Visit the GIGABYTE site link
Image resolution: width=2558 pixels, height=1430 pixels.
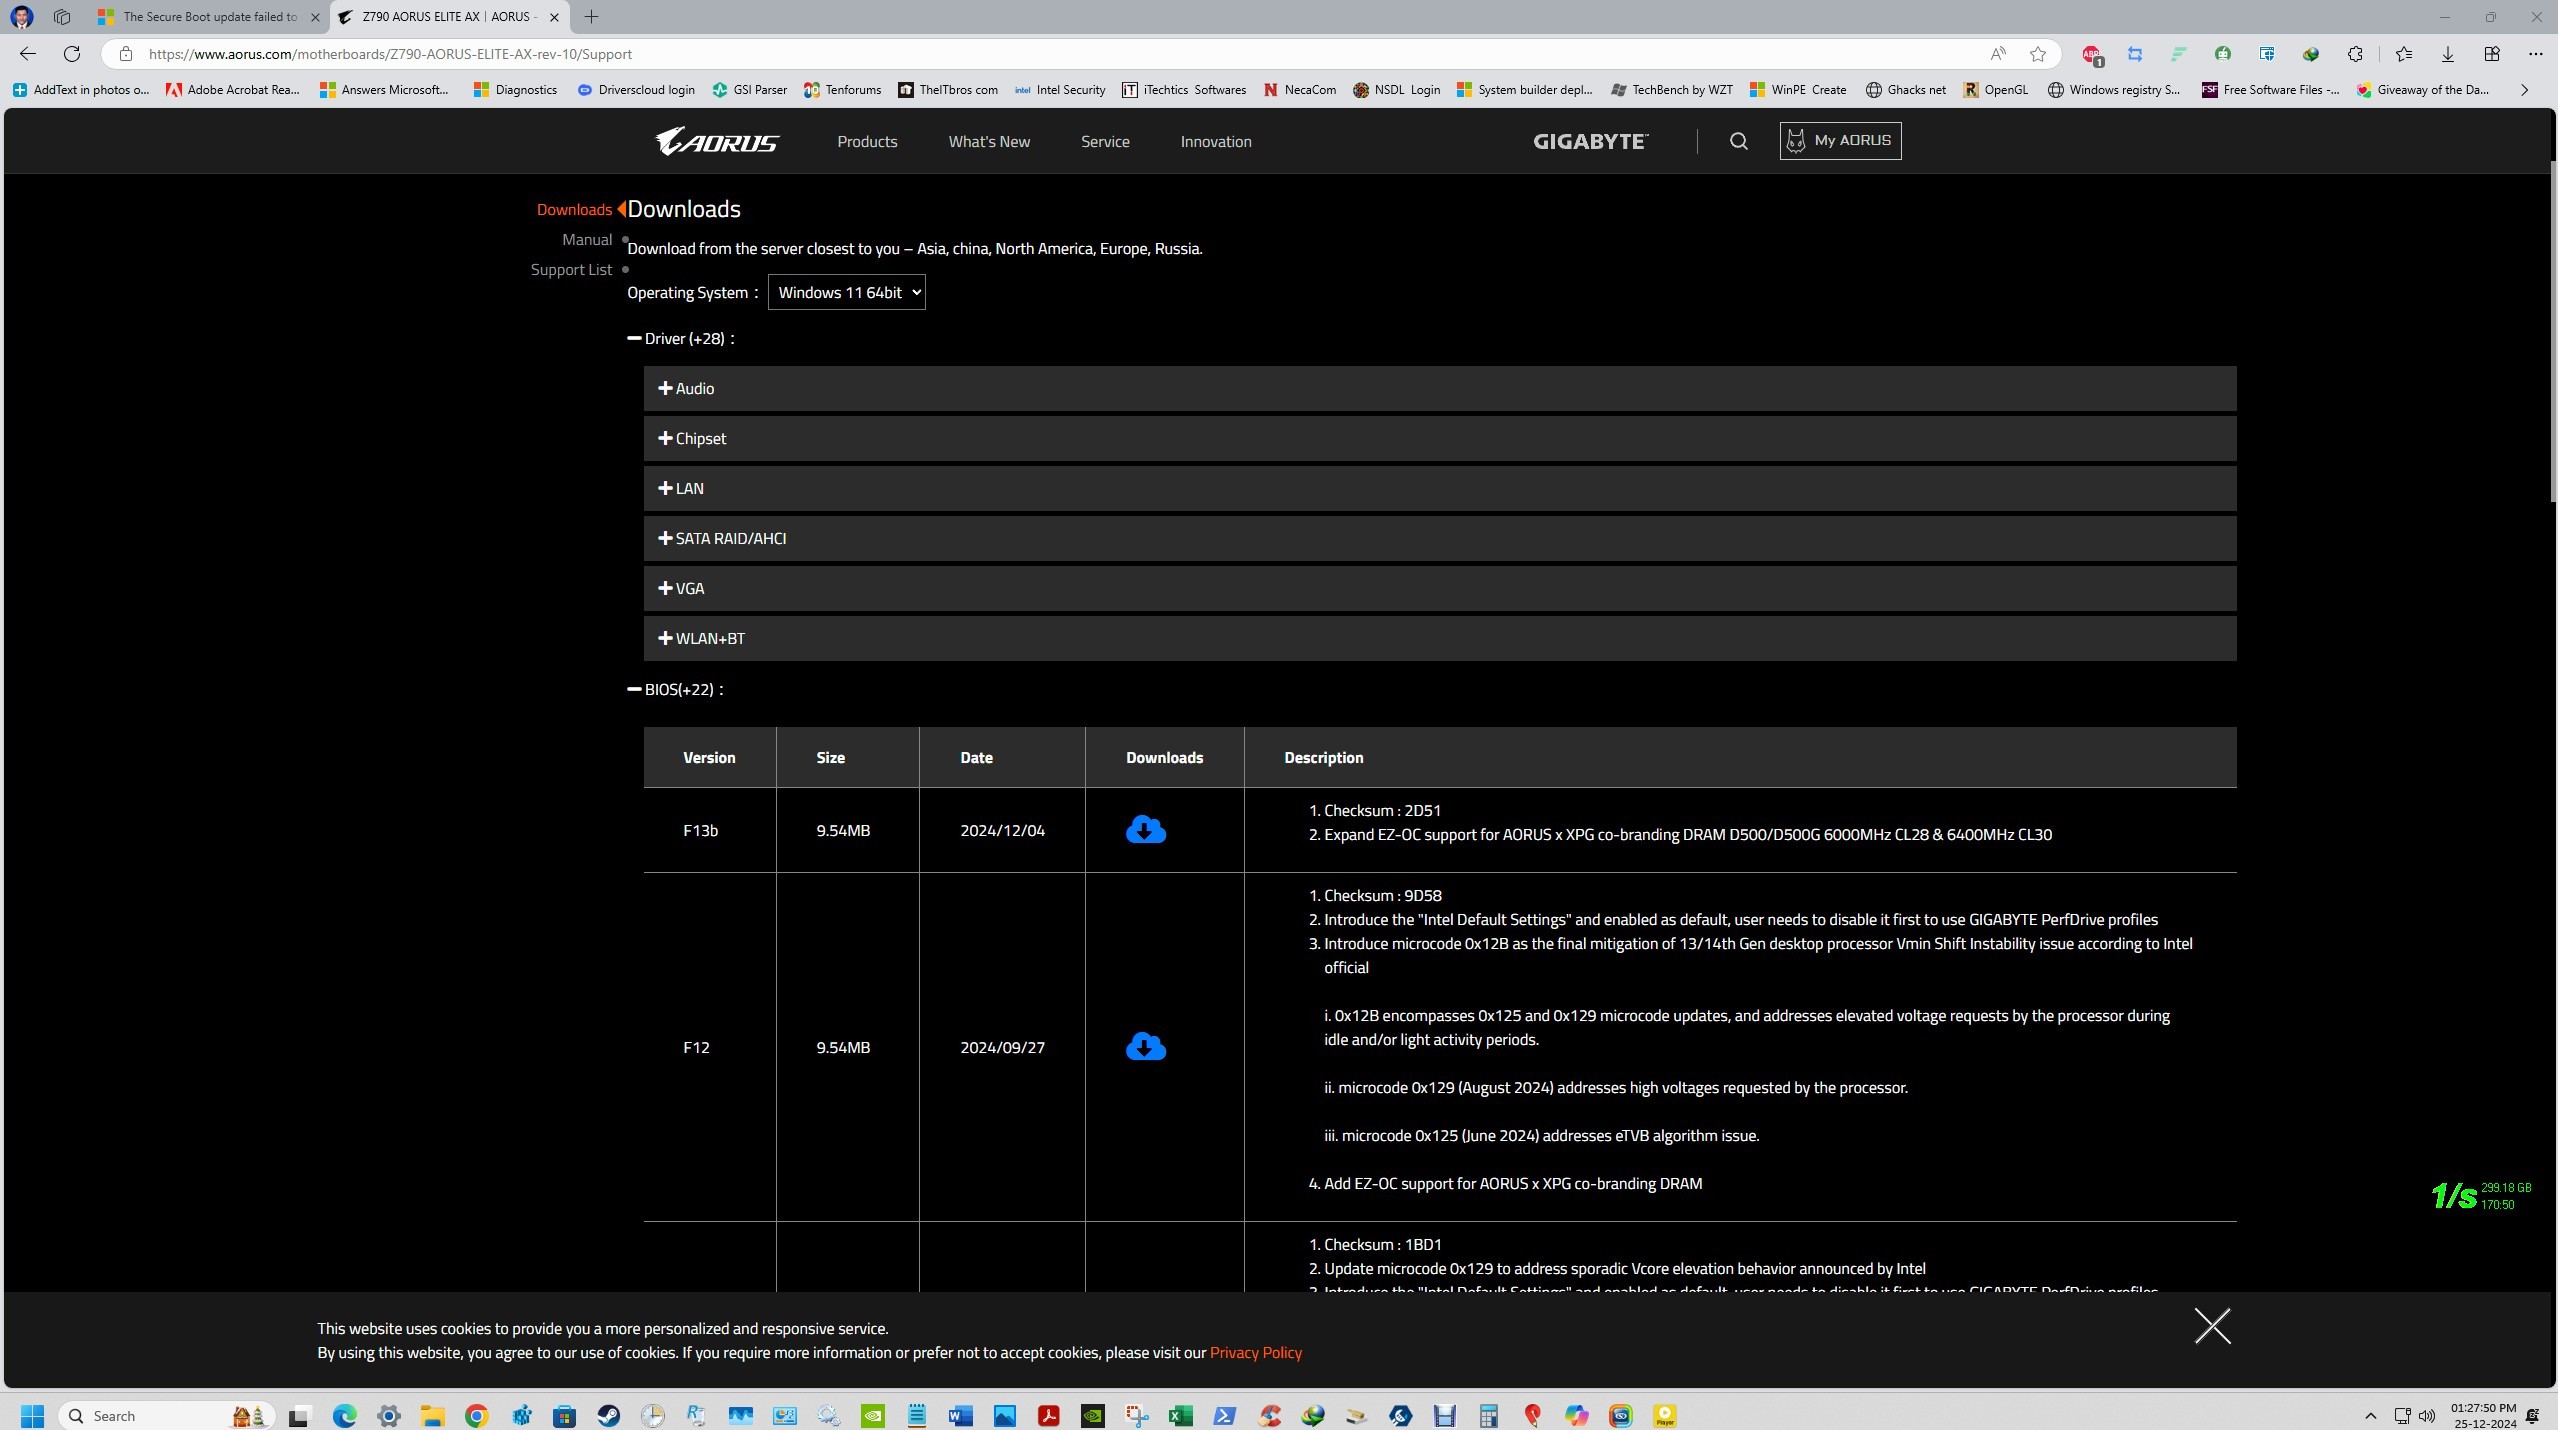(x=1590, y=141)
